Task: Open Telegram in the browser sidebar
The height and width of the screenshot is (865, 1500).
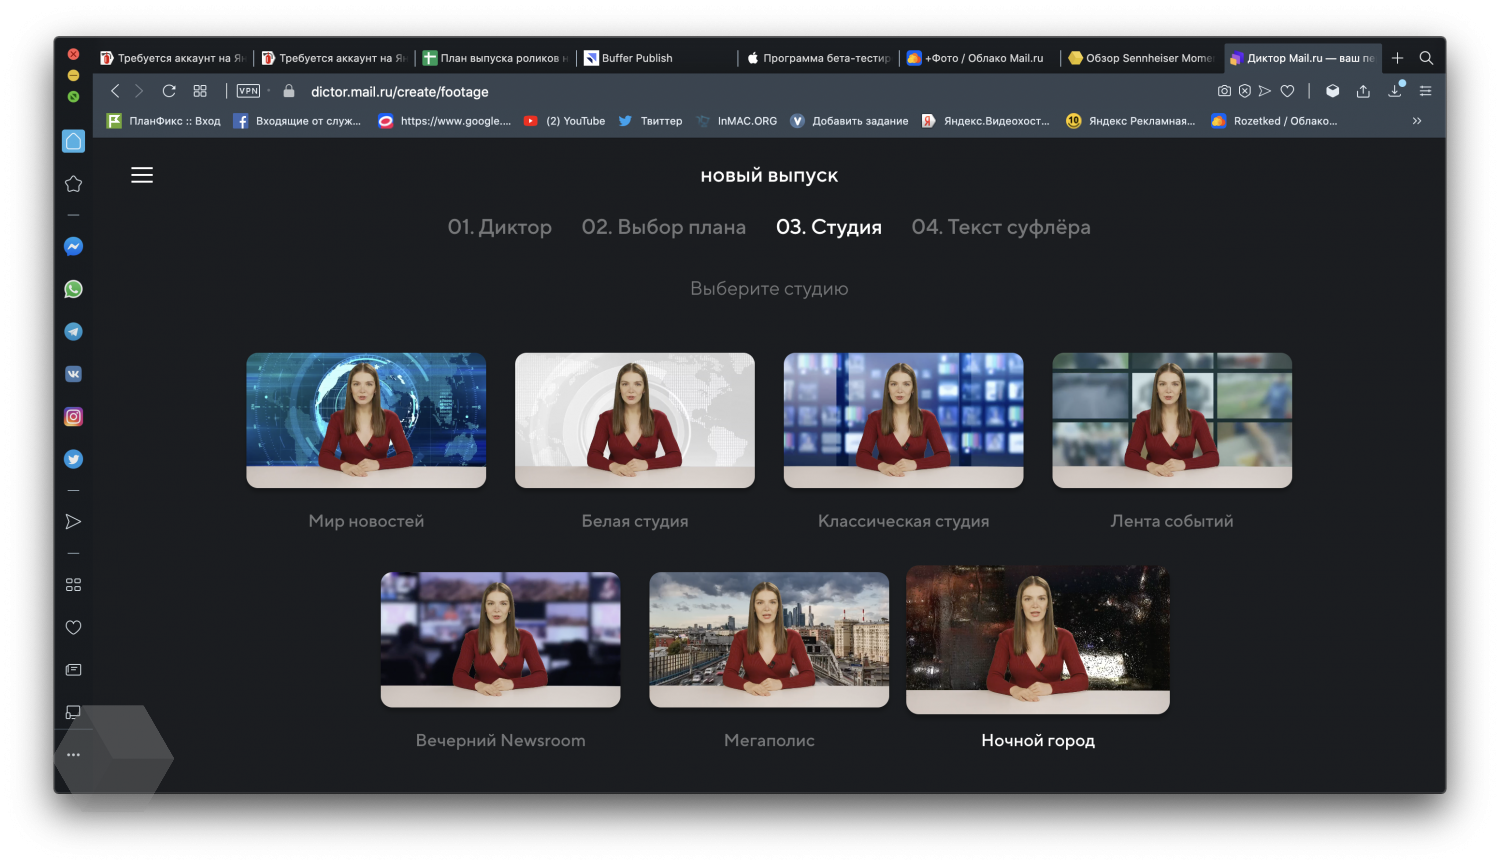Action: point(73,332)
